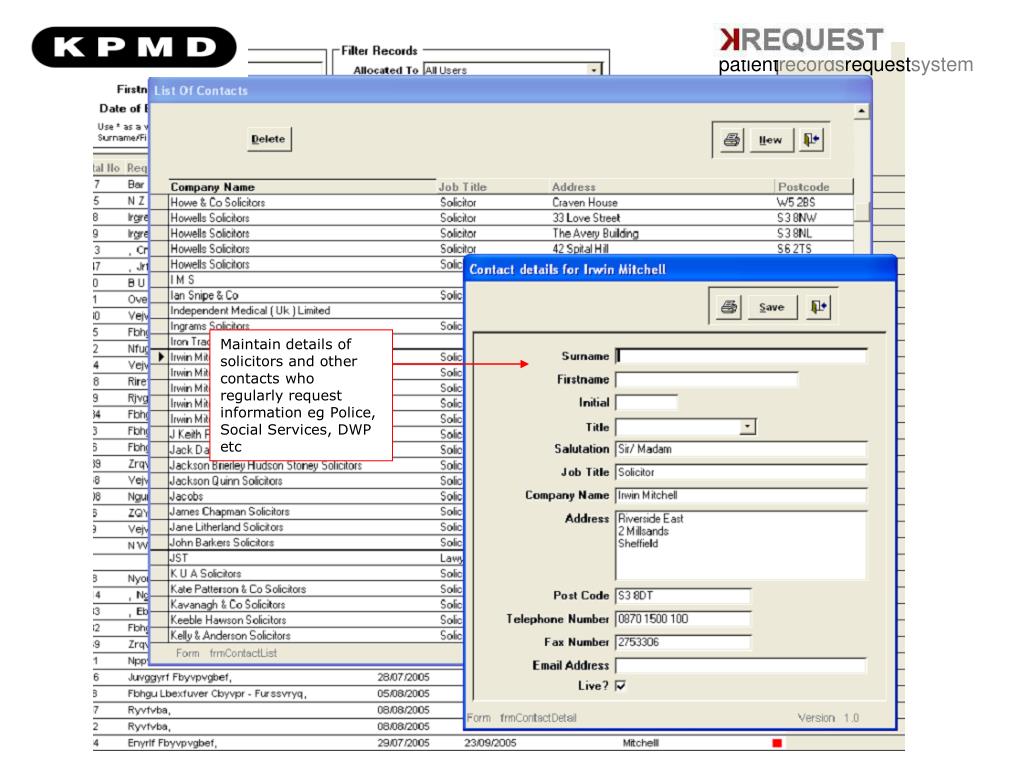This screenshot has width=1024, height=768.
Task: Click the New contact button
Action: coord(771,140)
